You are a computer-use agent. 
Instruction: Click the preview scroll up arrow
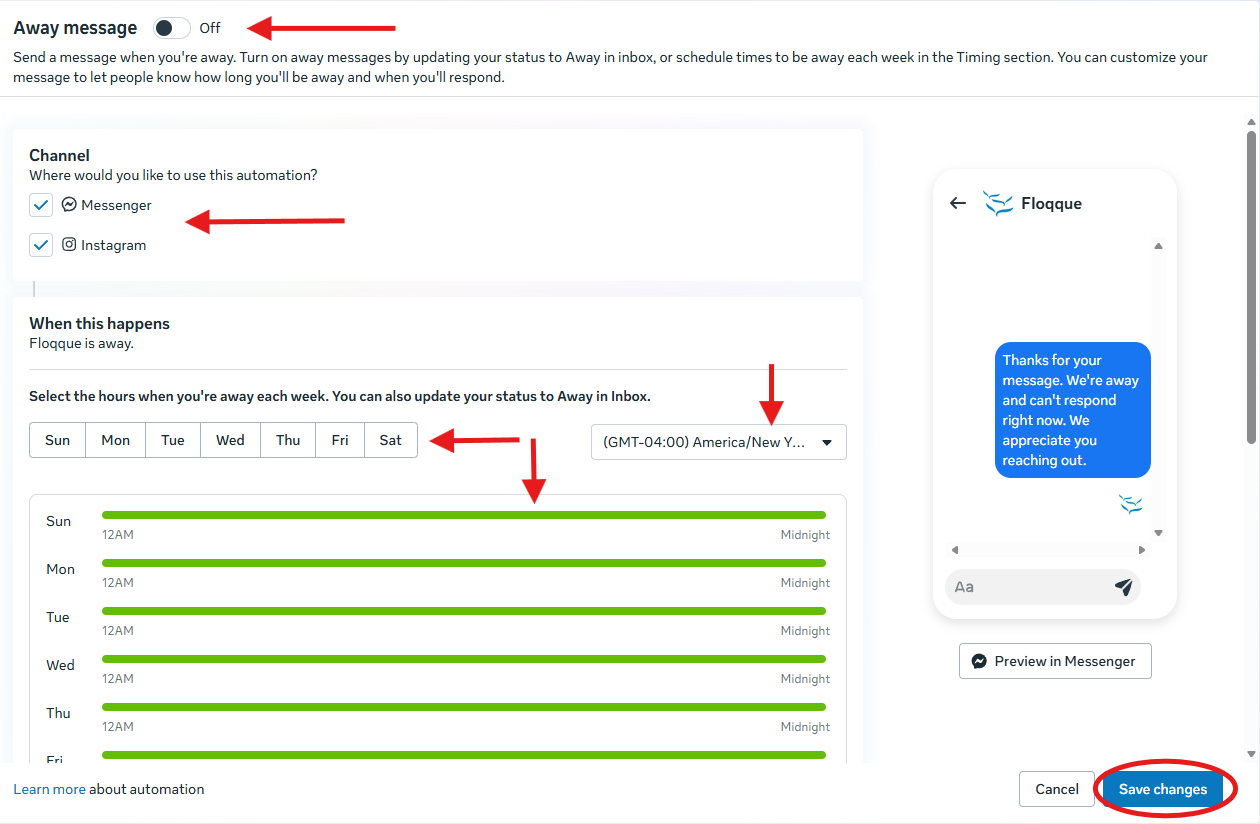[x=1158, y=246]
